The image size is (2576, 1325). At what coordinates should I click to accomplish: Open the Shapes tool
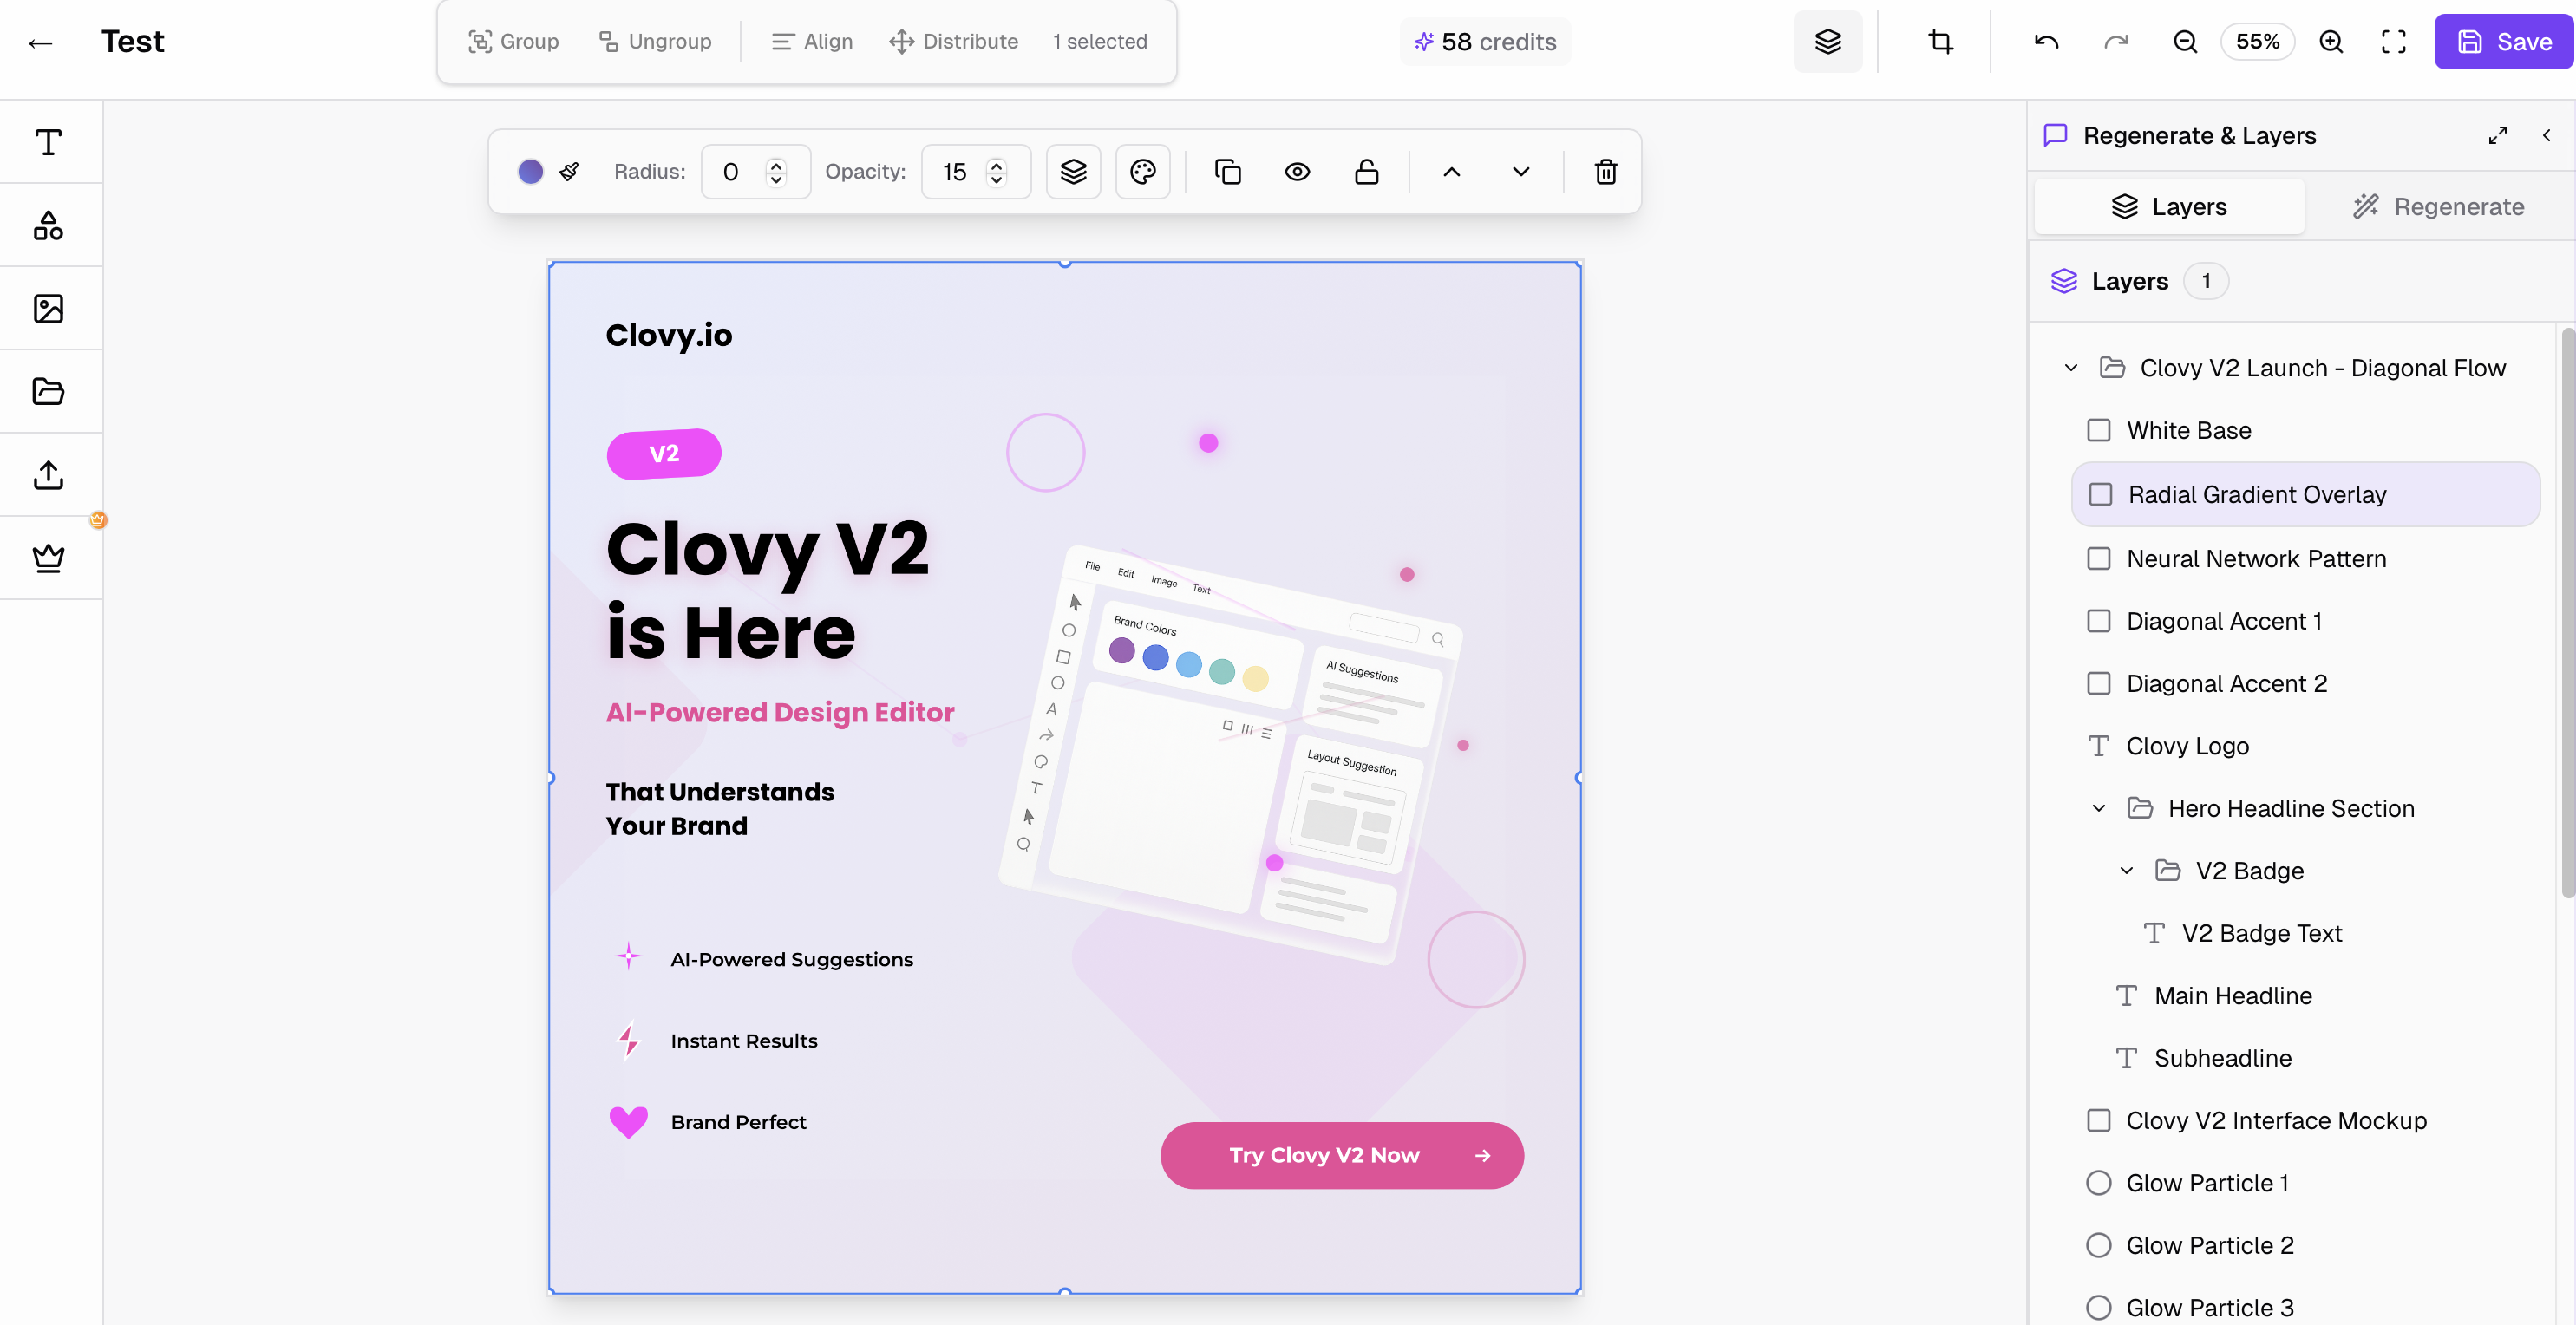(49, 225)
